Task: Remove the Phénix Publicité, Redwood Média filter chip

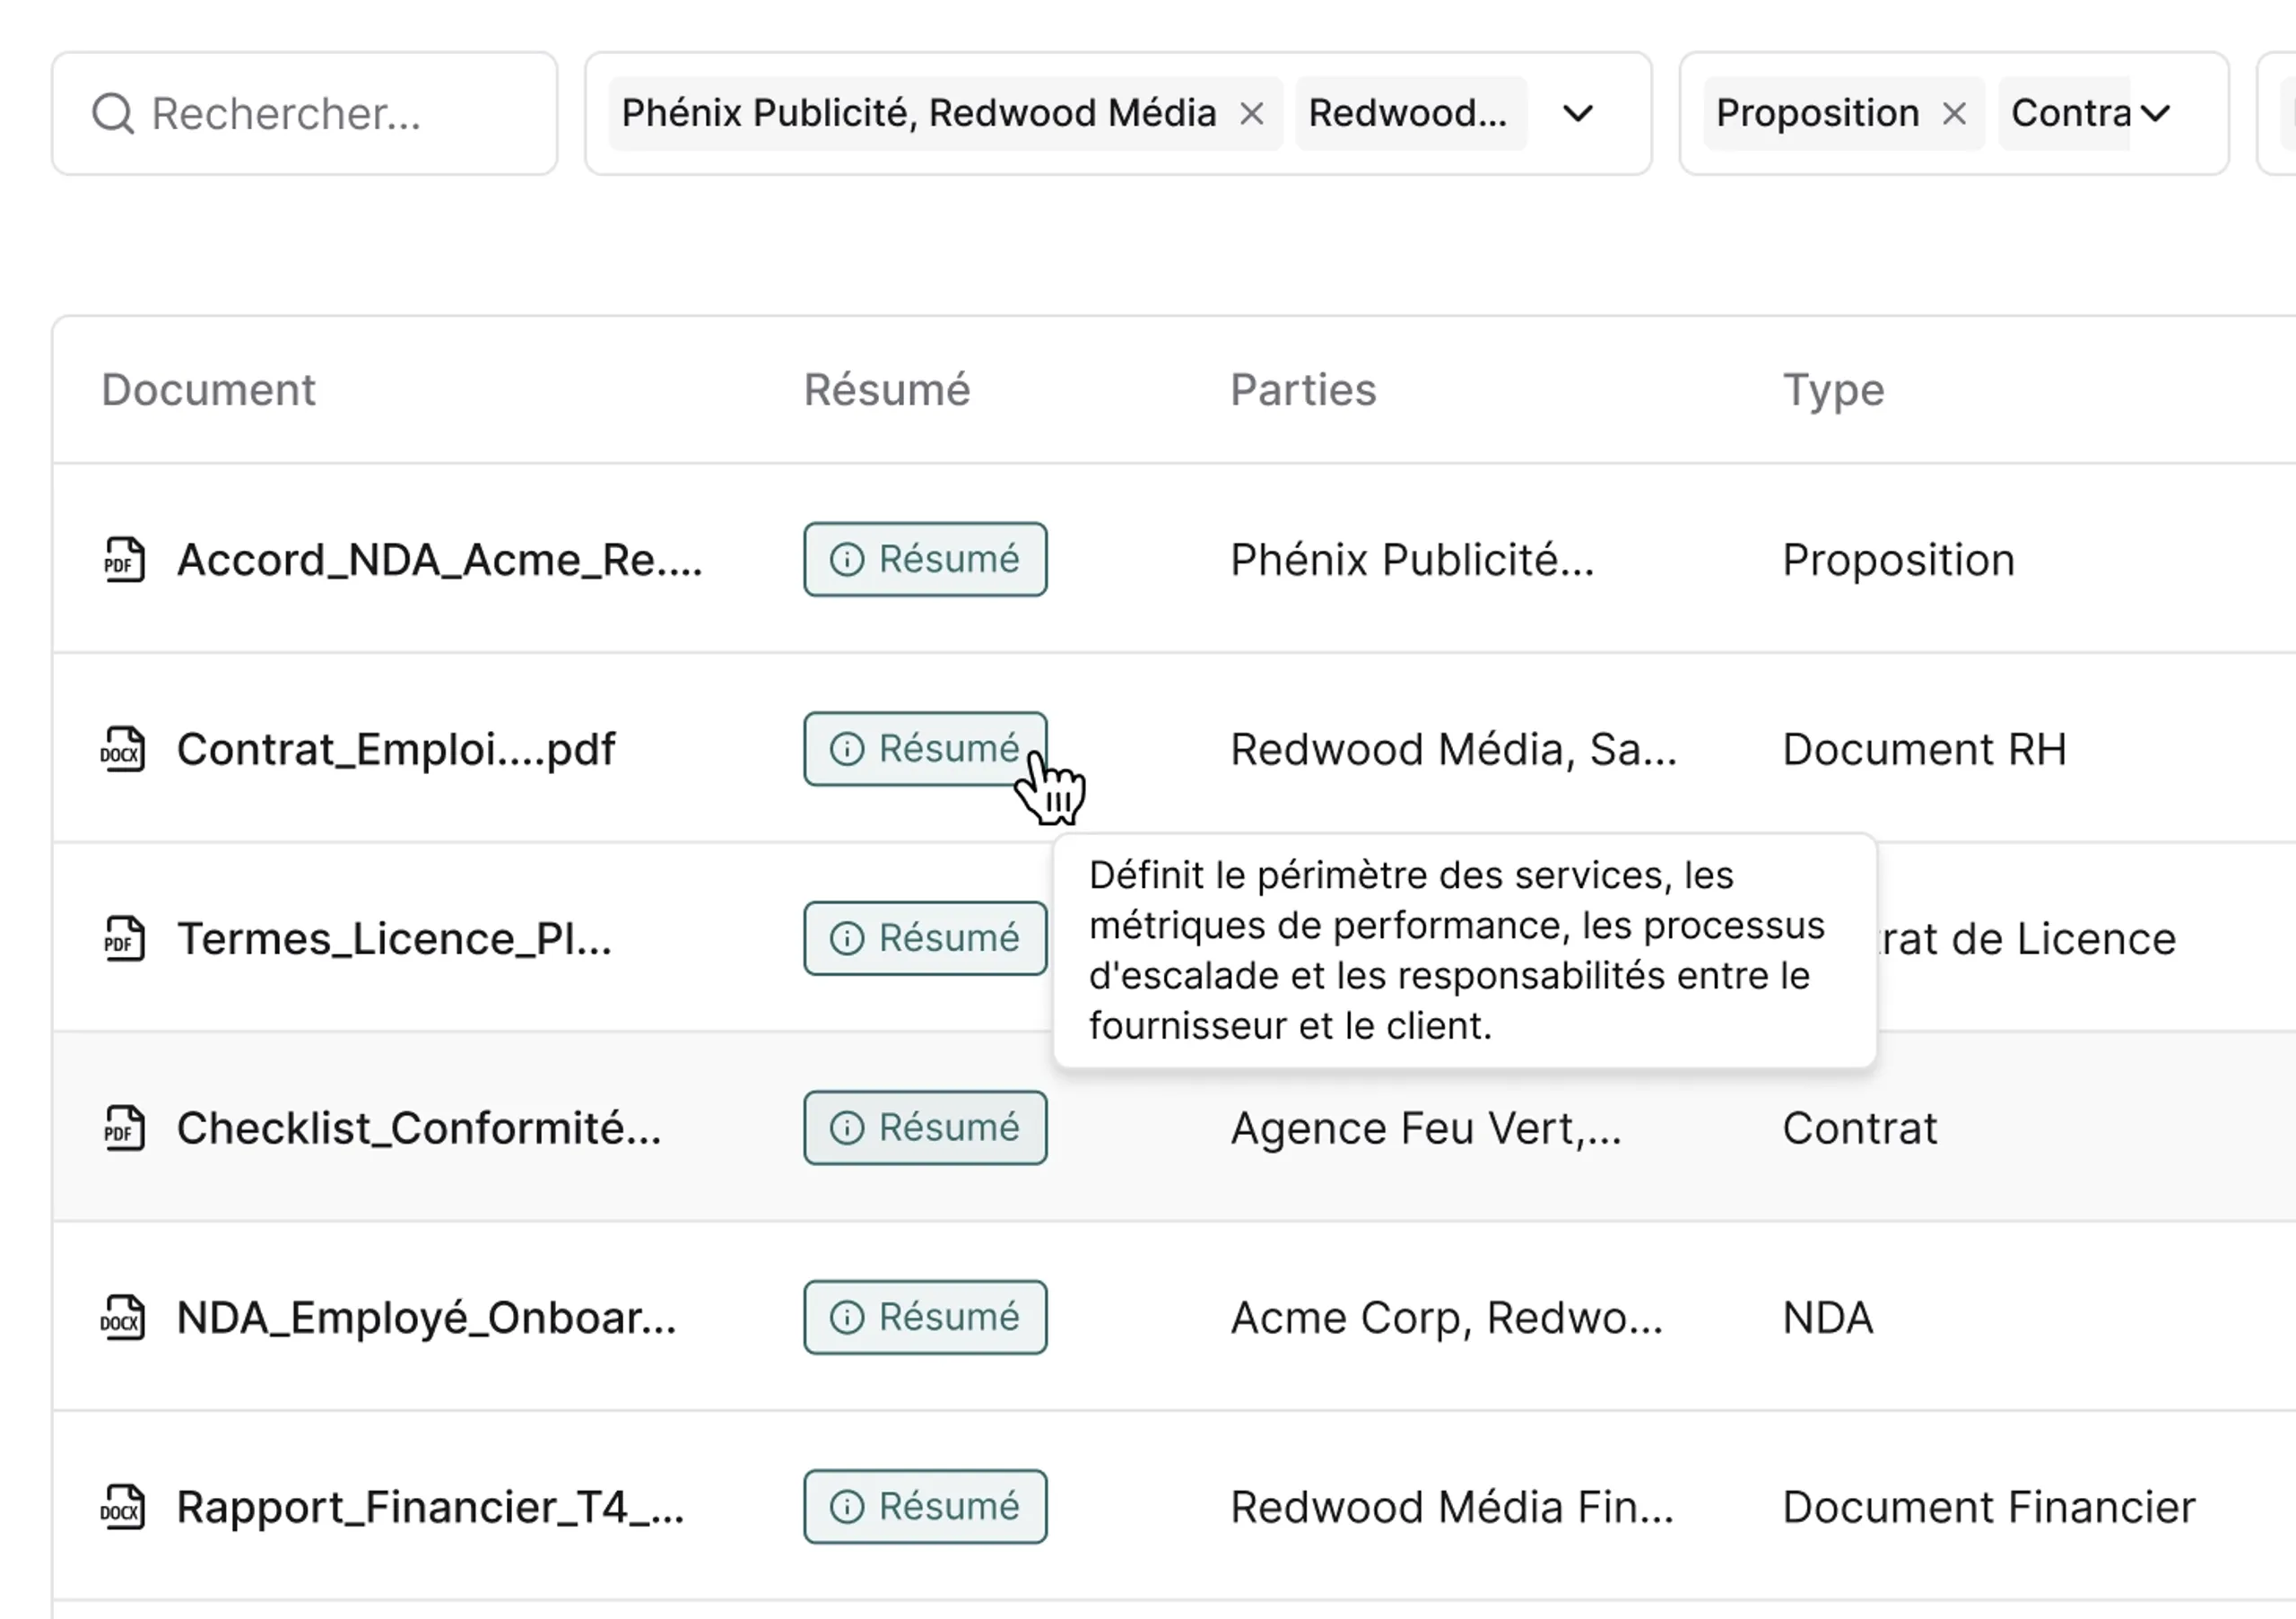Action: point(1251,114)
